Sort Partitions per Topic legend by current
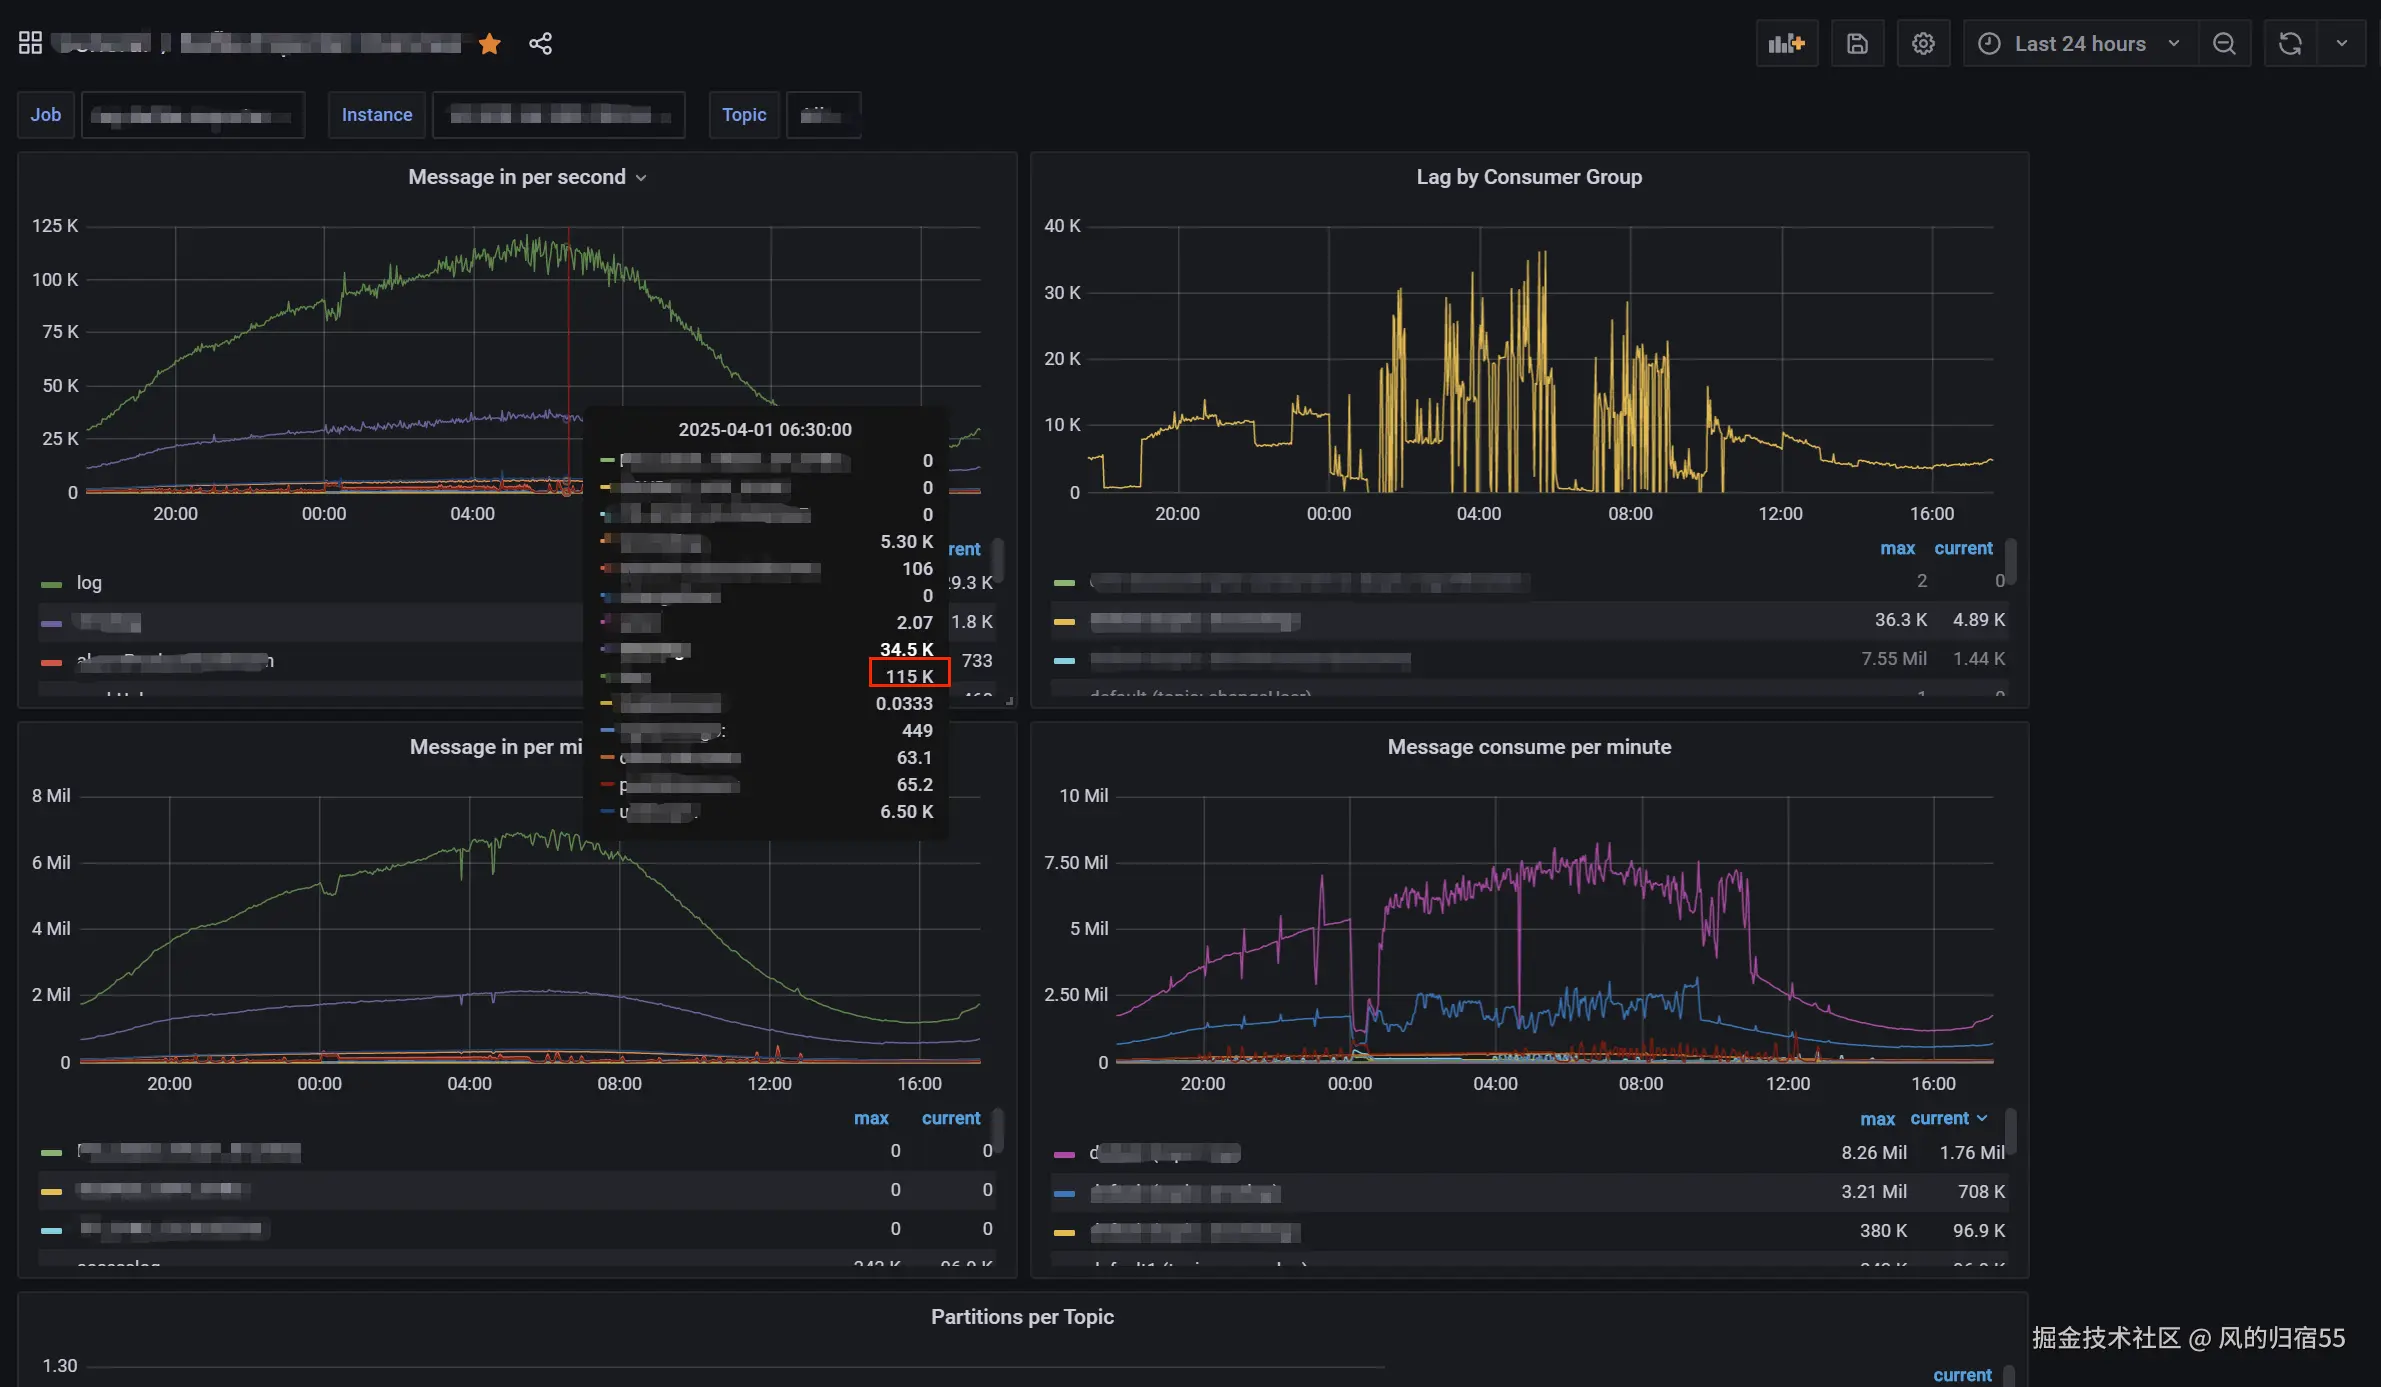Screen dimensions: 2381x1387 click(x=1962, y=1375)
